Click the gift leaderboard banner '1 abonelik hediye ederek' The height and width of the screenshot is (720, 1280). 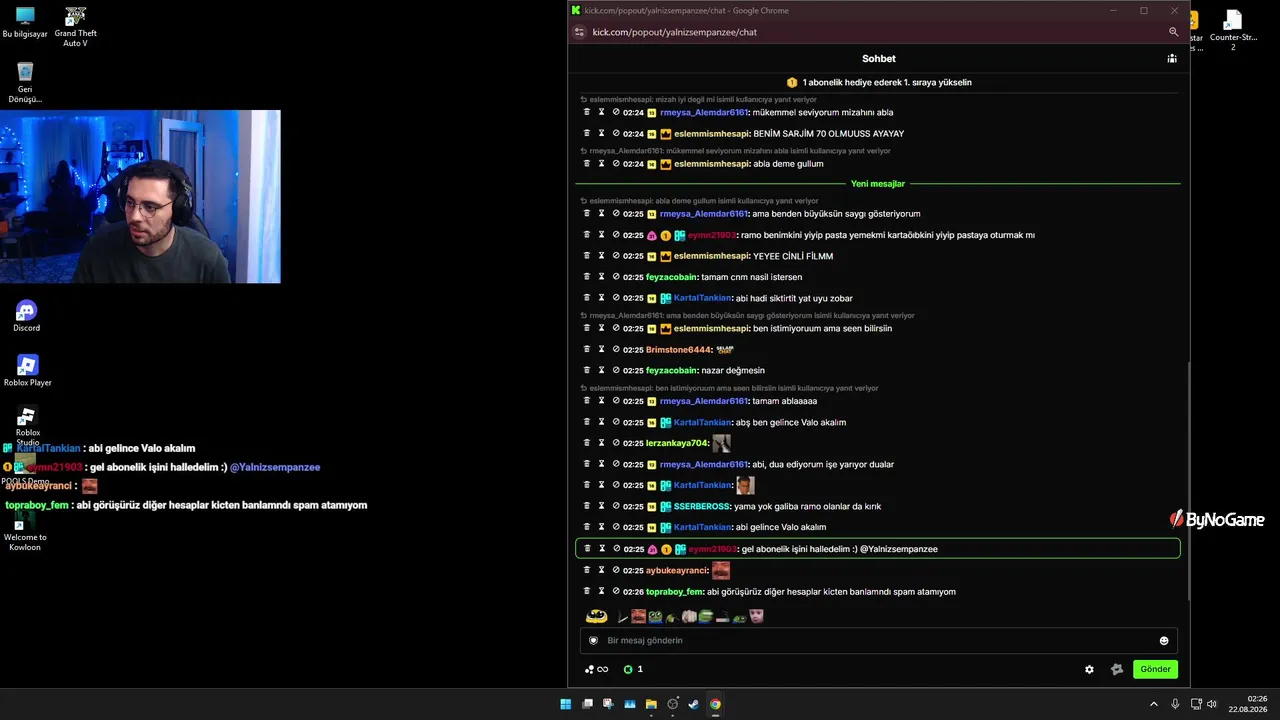point(878,82)
